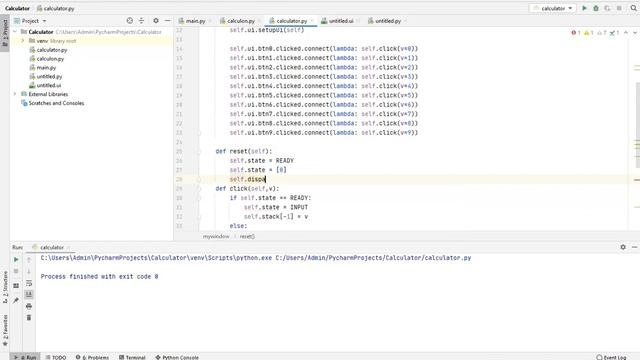Open the Terminal tool window
The width and height of the screenshot is (640, 360).
[132, 357]
